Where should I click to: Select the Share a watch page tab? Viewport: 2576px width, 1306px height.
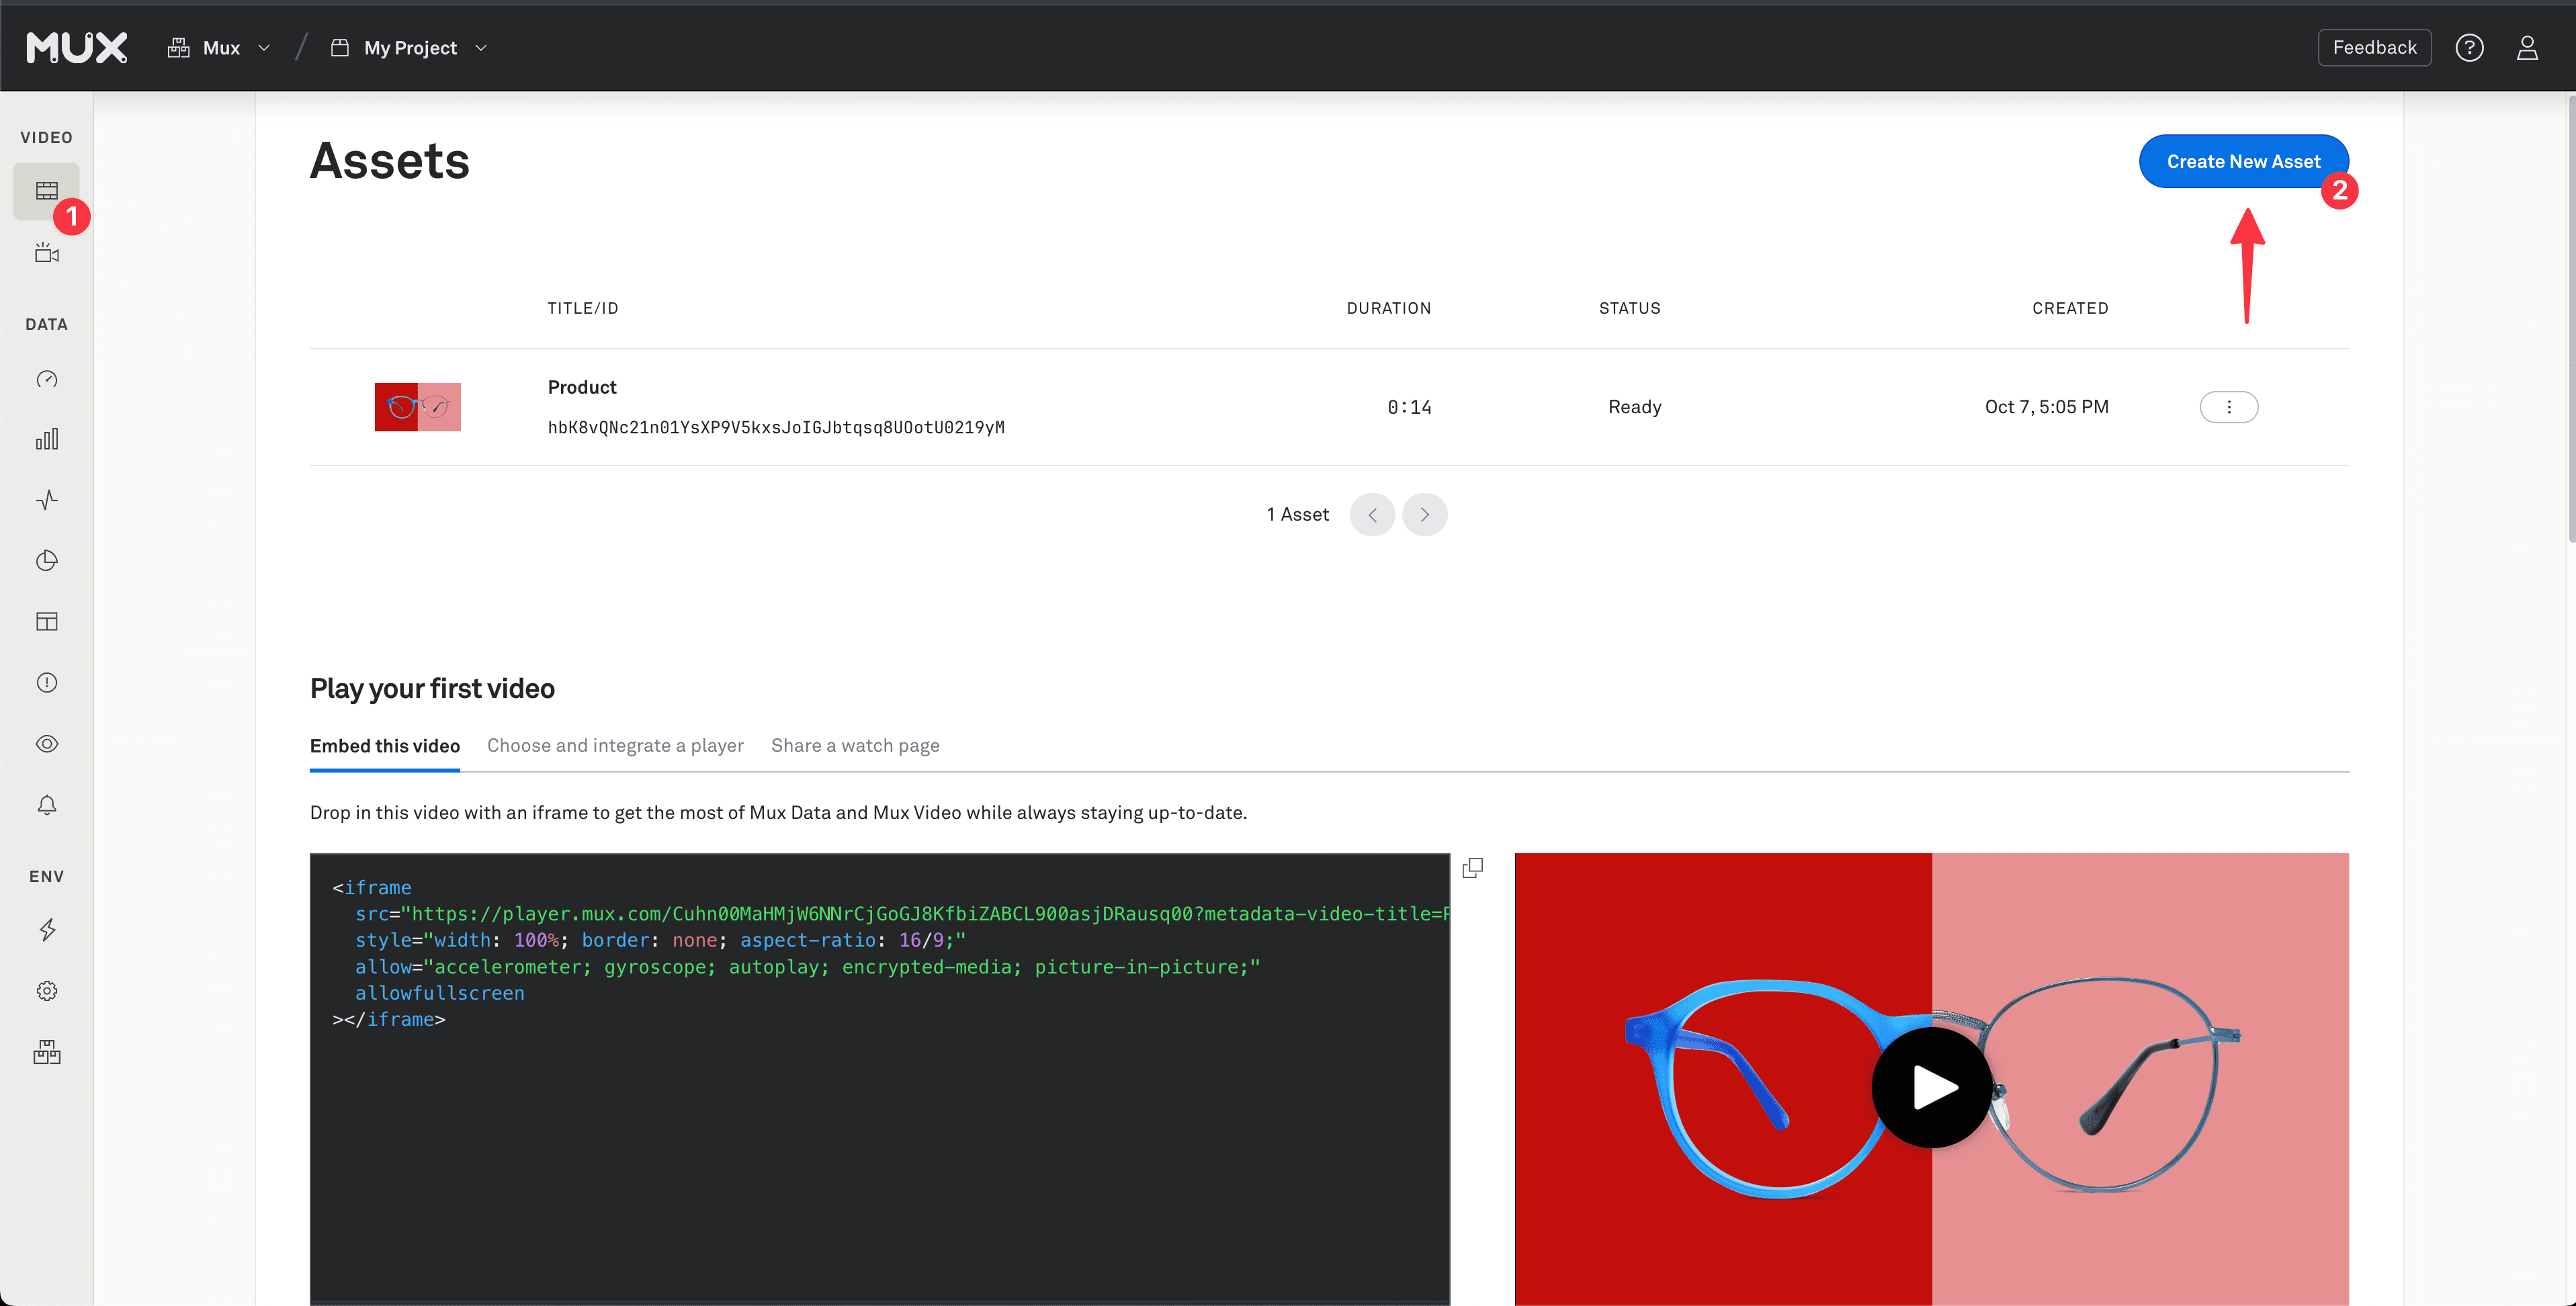(x=855, y=745)
